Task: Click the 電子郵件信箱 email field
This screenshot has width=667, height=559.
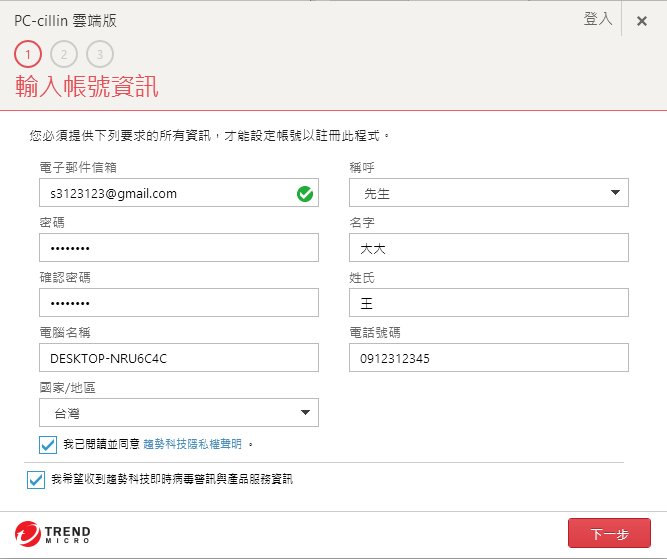Action: [165, 193]
